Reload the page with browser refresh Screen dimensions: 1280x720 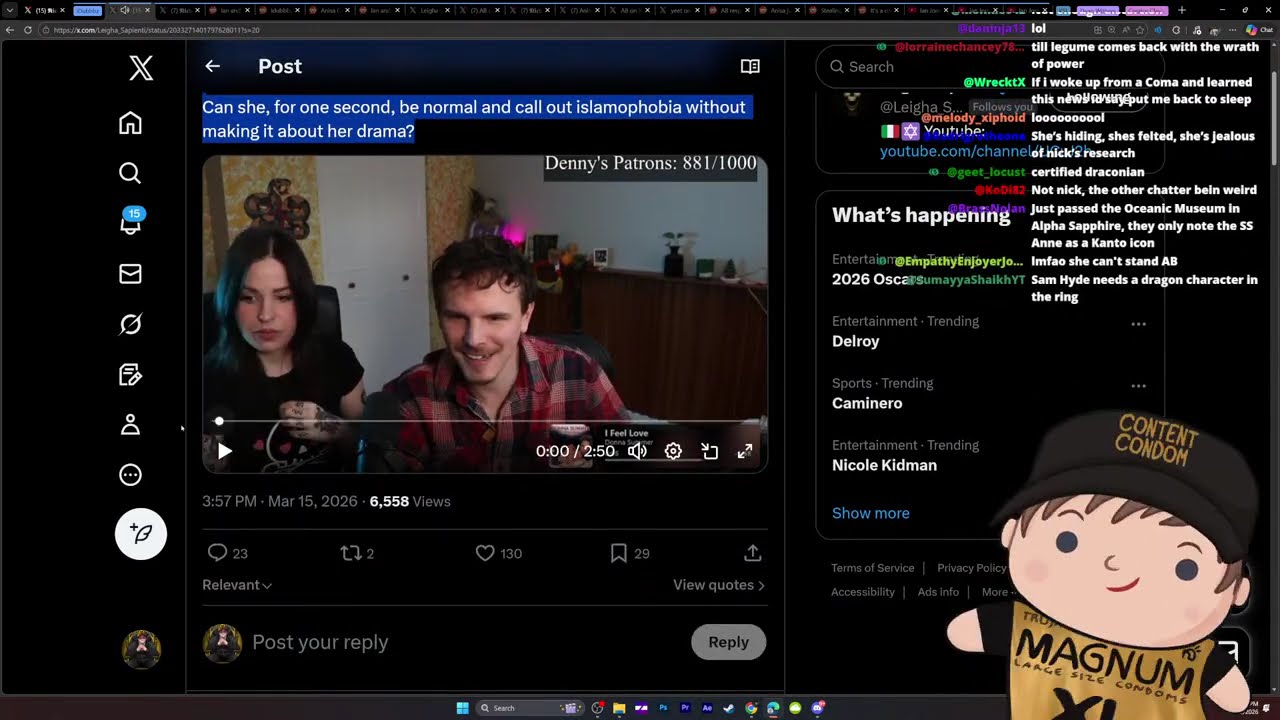pos(28,30)
